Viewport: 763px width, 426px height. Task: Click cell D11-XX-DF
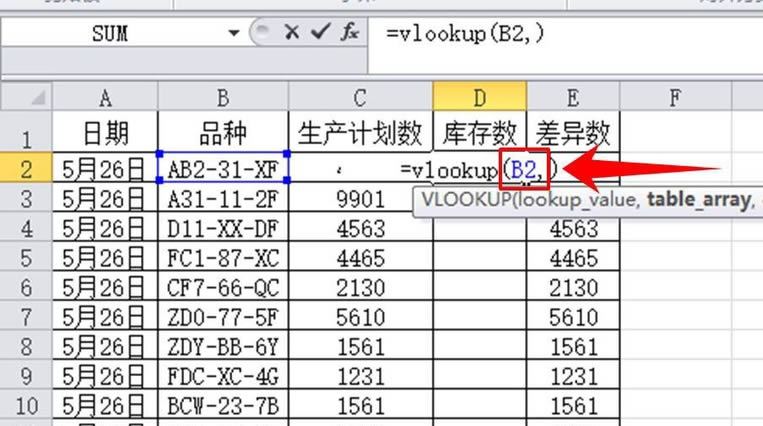pos(223,228)
